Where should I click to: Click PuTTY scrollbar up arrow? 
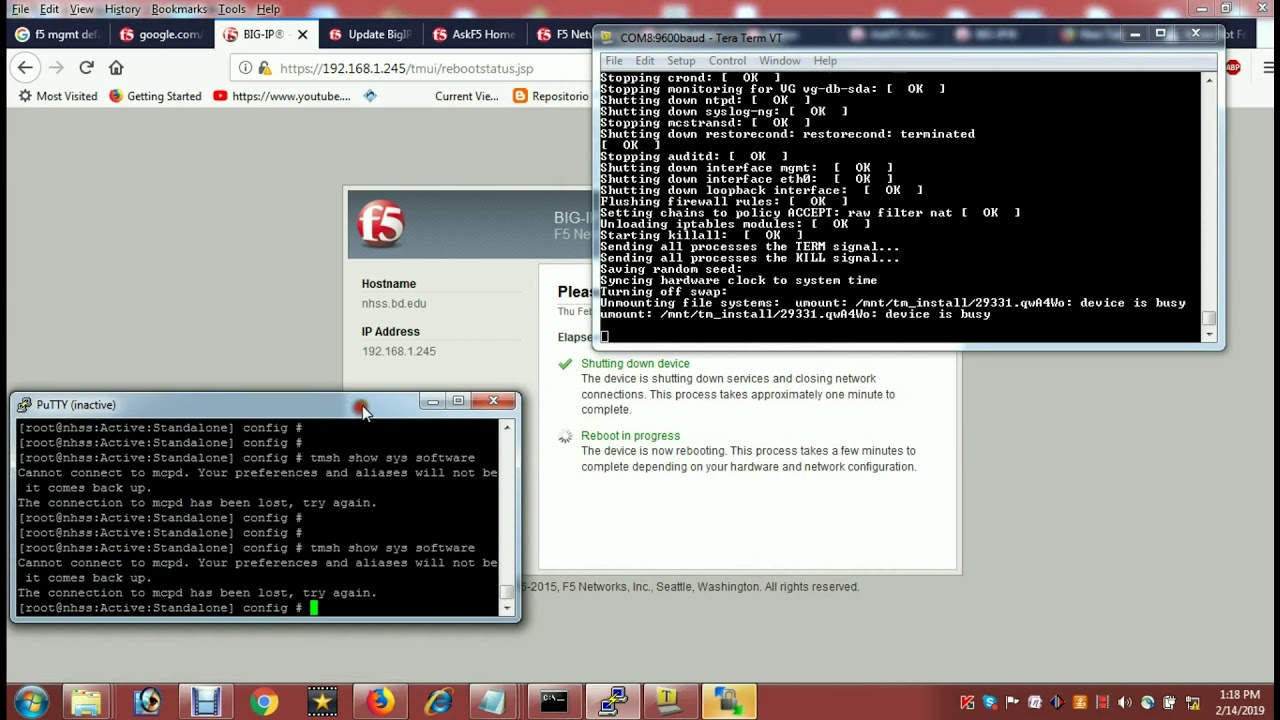(x=507, y=428)
